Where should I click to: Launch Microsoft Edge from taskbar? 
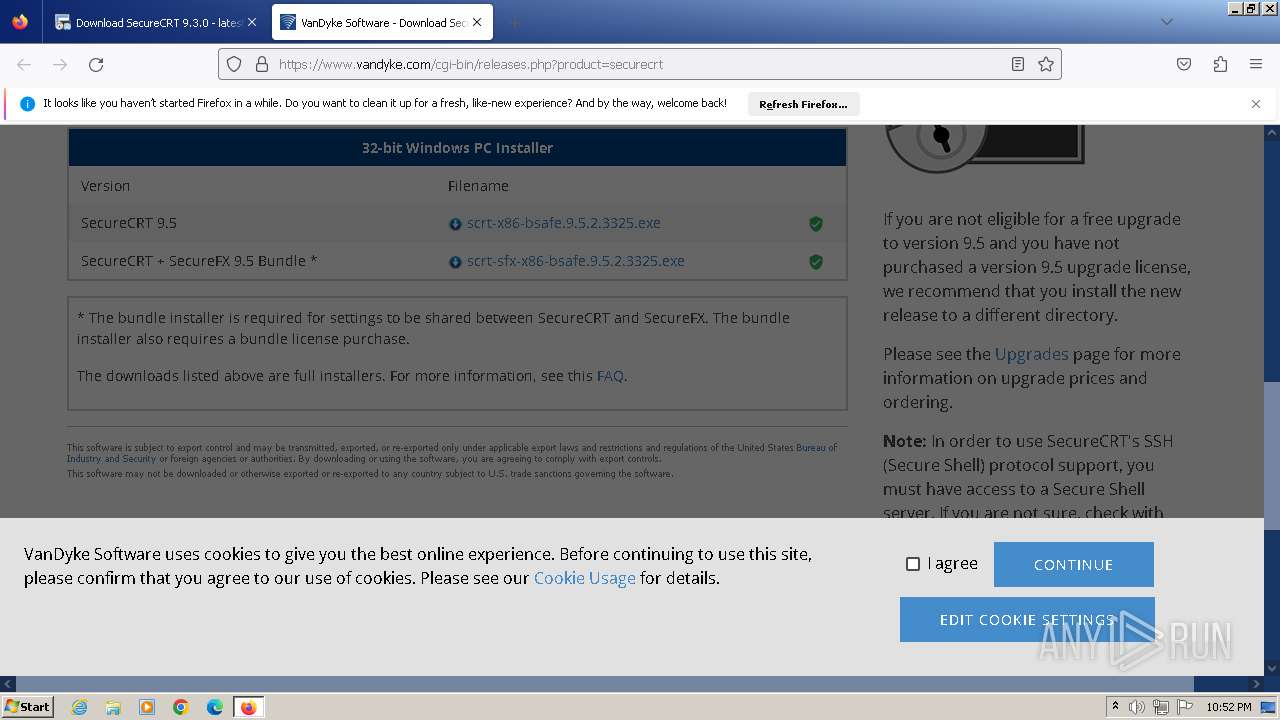click(x=215, y=707)
